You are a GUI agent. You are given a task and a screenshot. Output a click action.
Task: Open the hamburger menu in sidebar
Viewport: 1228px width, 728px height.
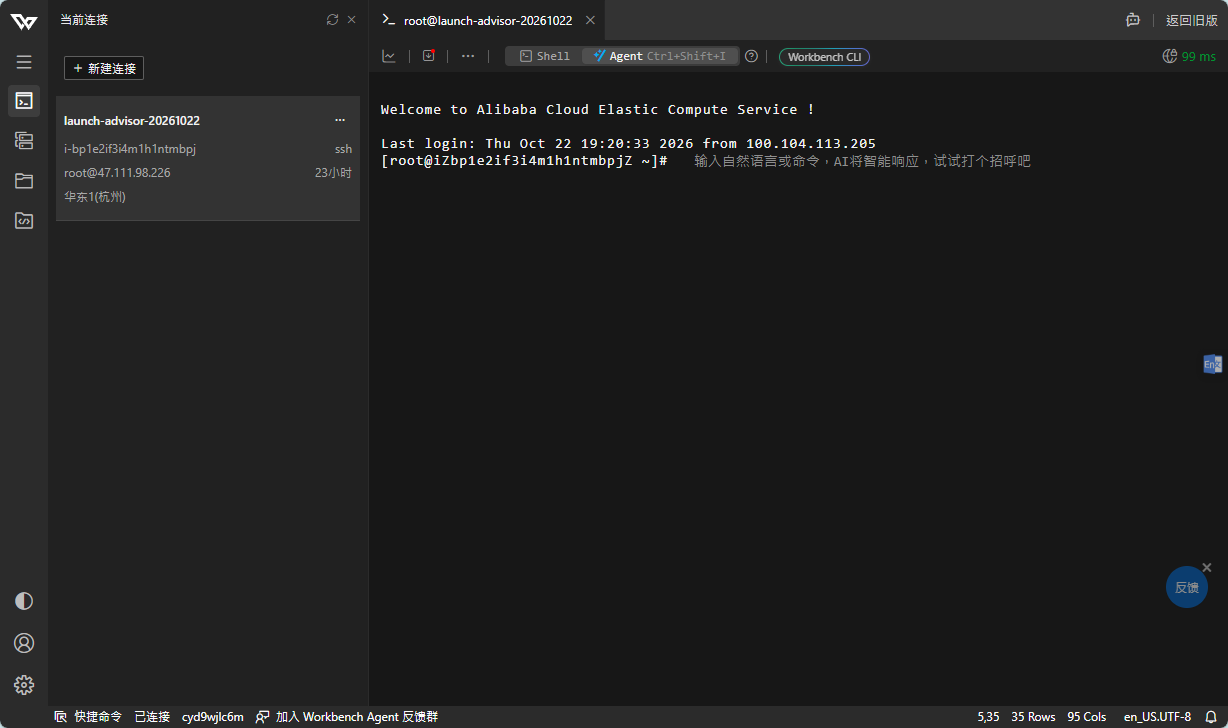click(24, 62)
